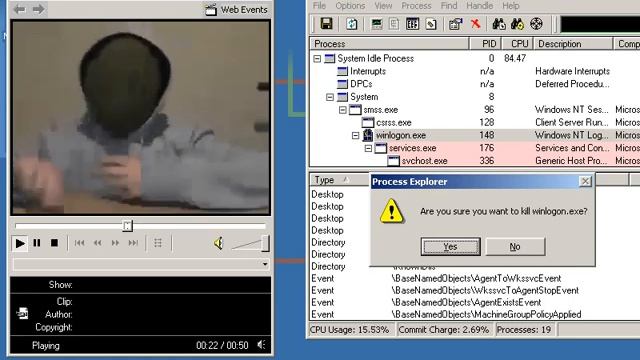Click the CPU Usage status bar entry
This screenshot has height=360, width=640.
tap(350, 330)
